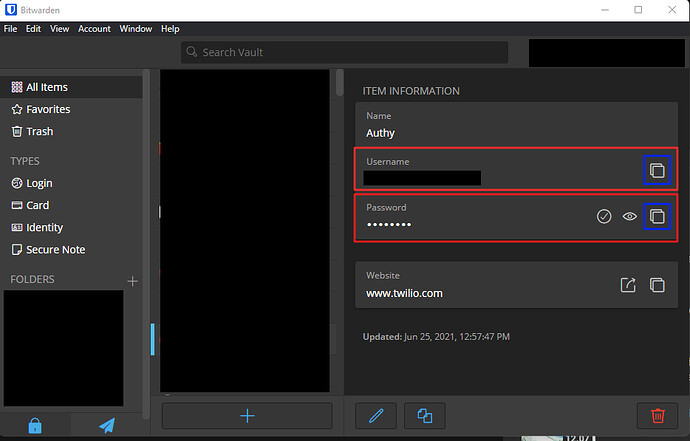Open the Help menu

pyautogui.click(x=170, y=29)
